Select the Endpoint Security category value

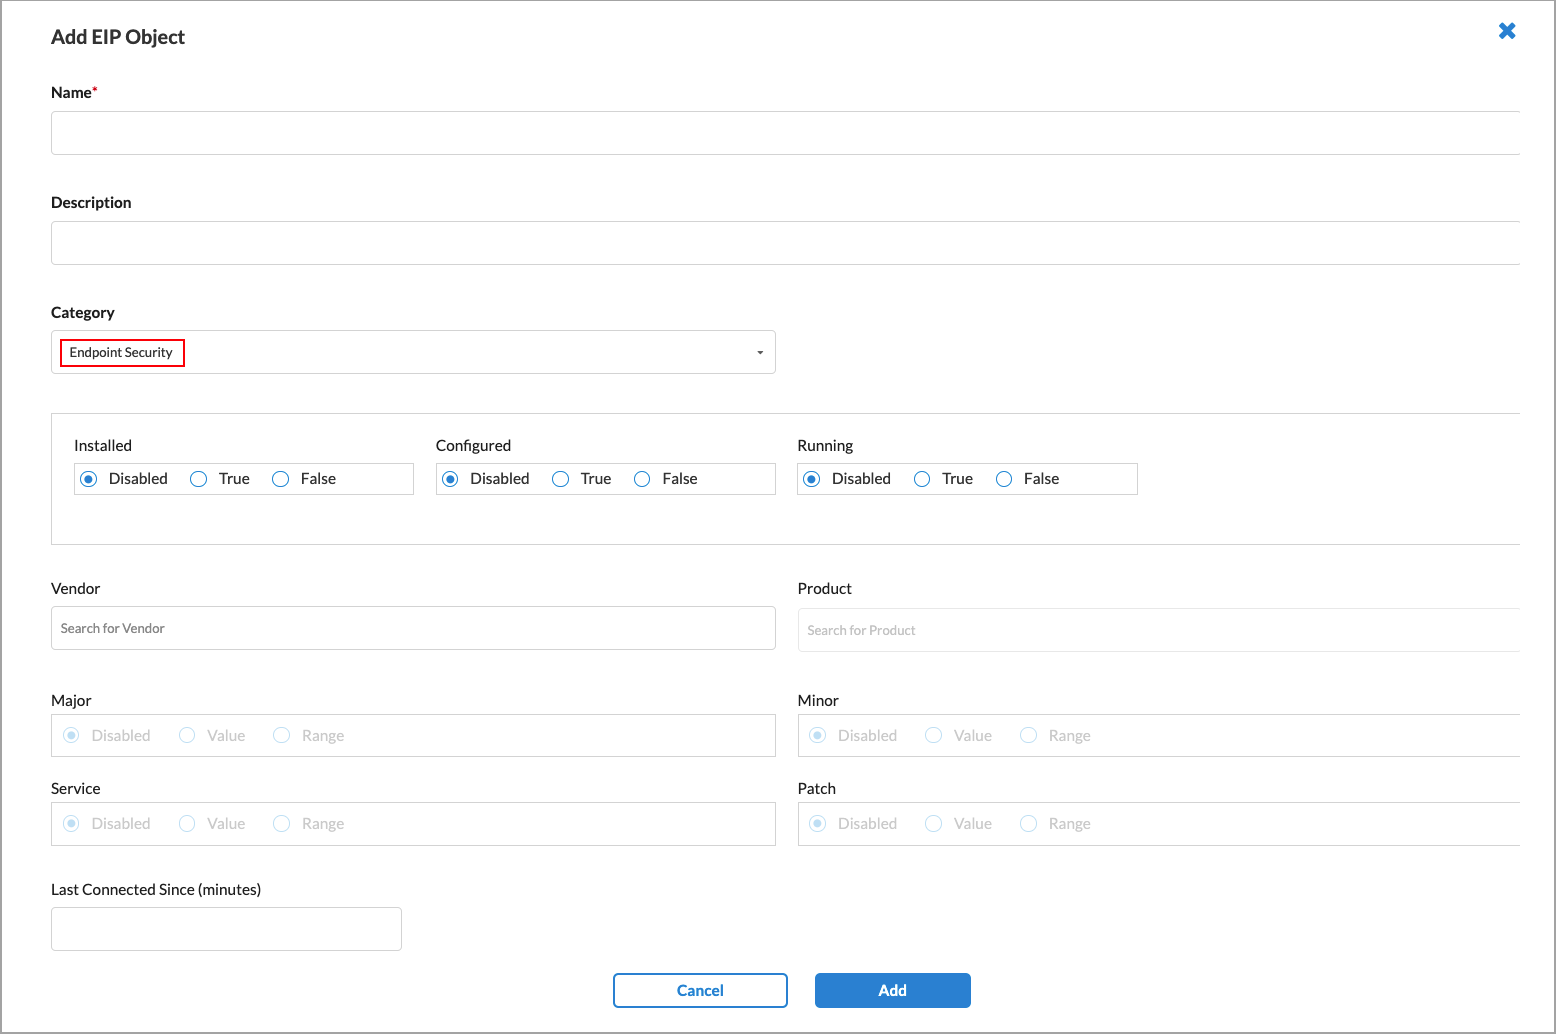click(121, 352)
